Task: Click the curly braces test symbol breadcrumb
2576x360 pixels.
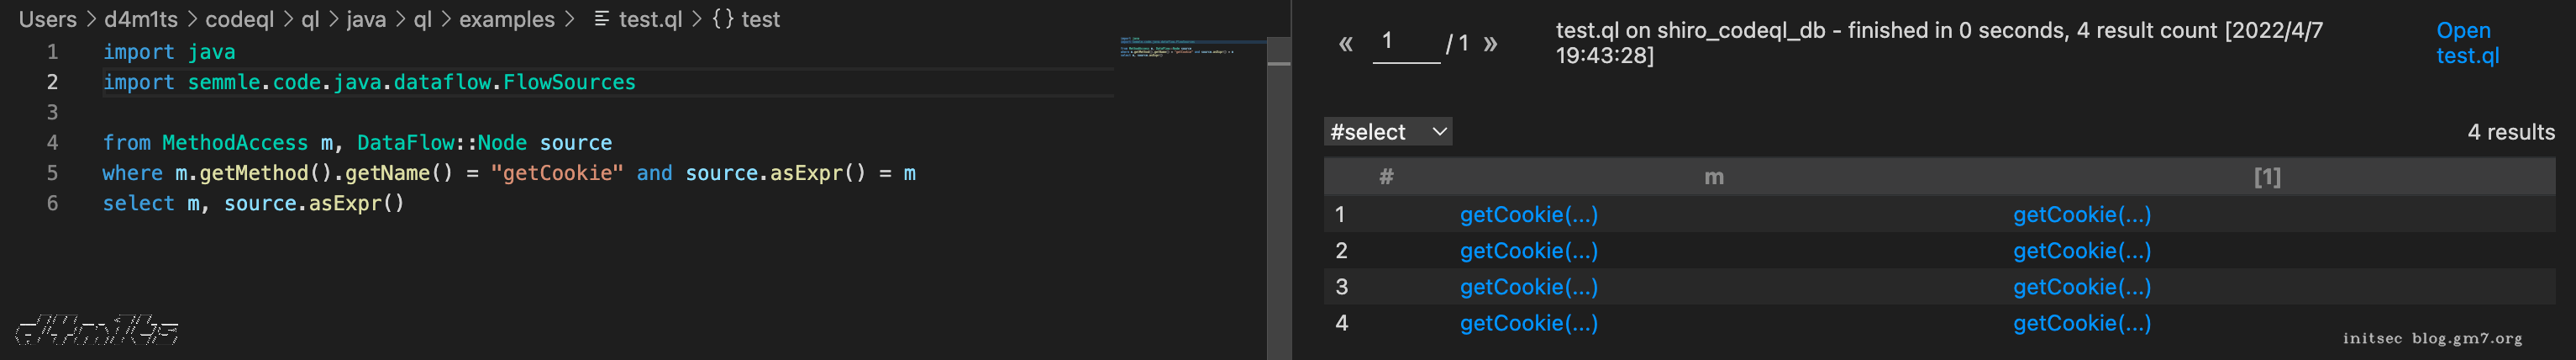Action: 745,19
